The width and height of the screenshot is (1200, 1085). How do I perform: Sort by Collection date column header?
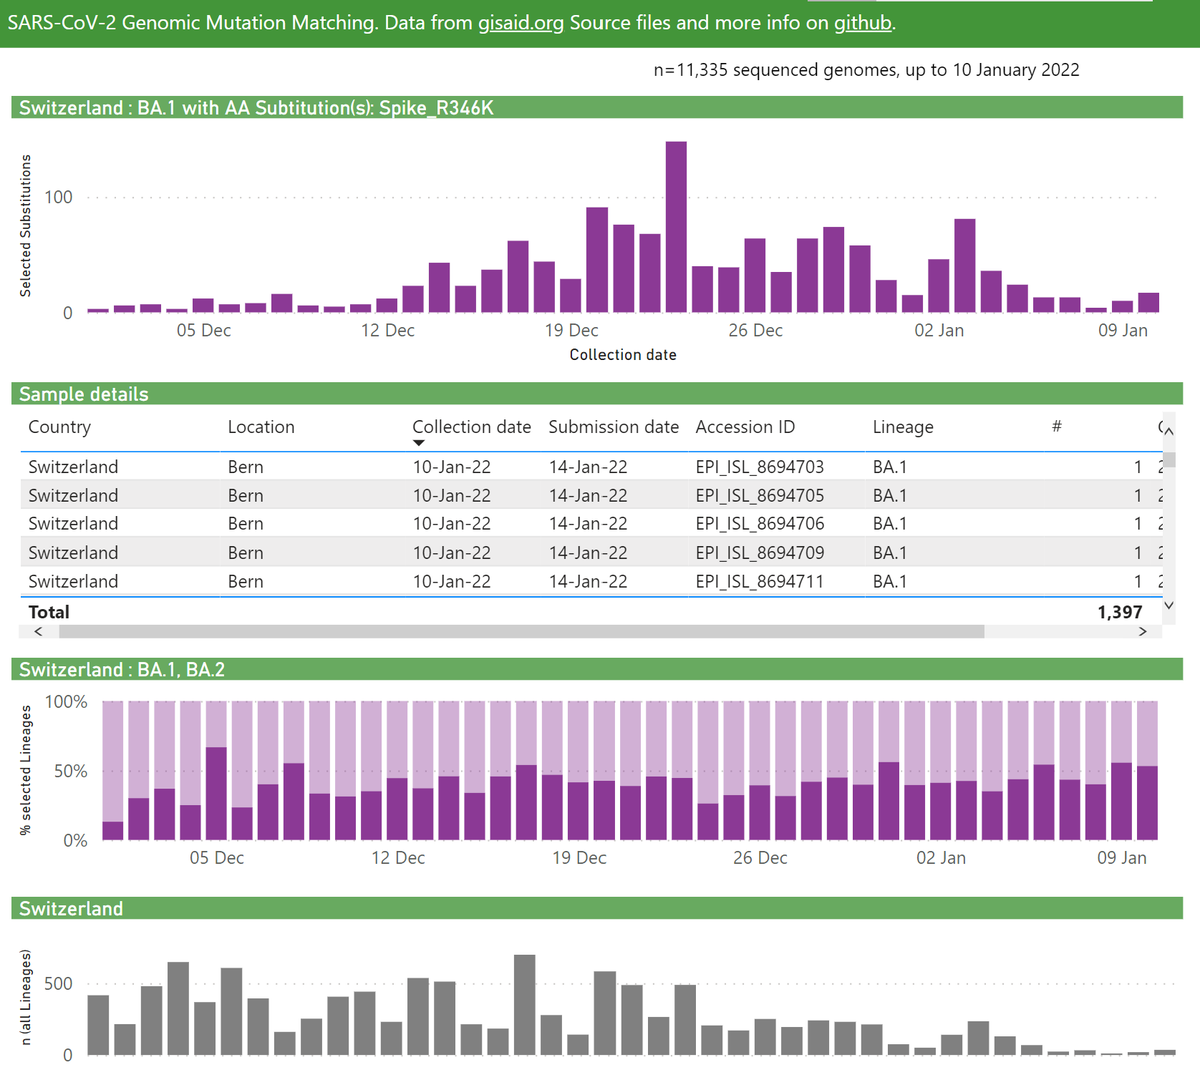point(472,427)
